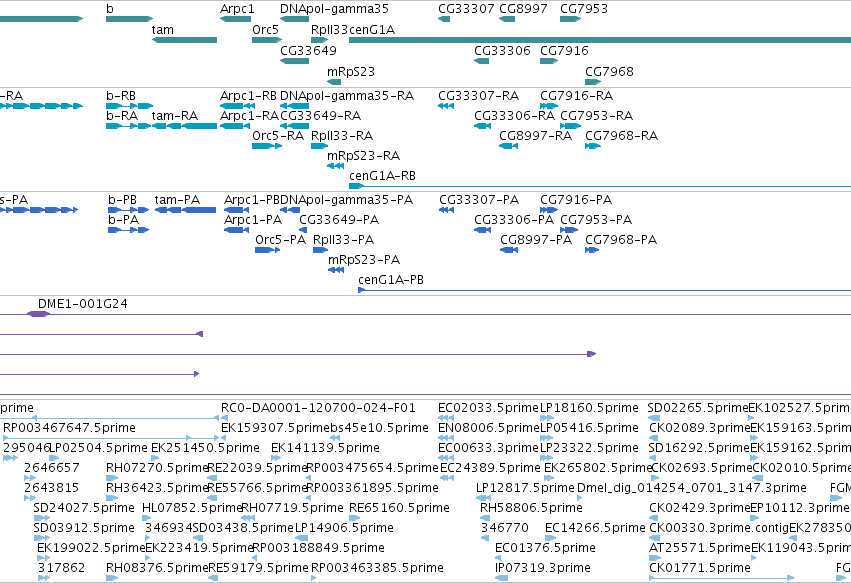Select the RpII33-RA transcript
851x583 pixels.
pyautogui.click(x=320, y=146)
